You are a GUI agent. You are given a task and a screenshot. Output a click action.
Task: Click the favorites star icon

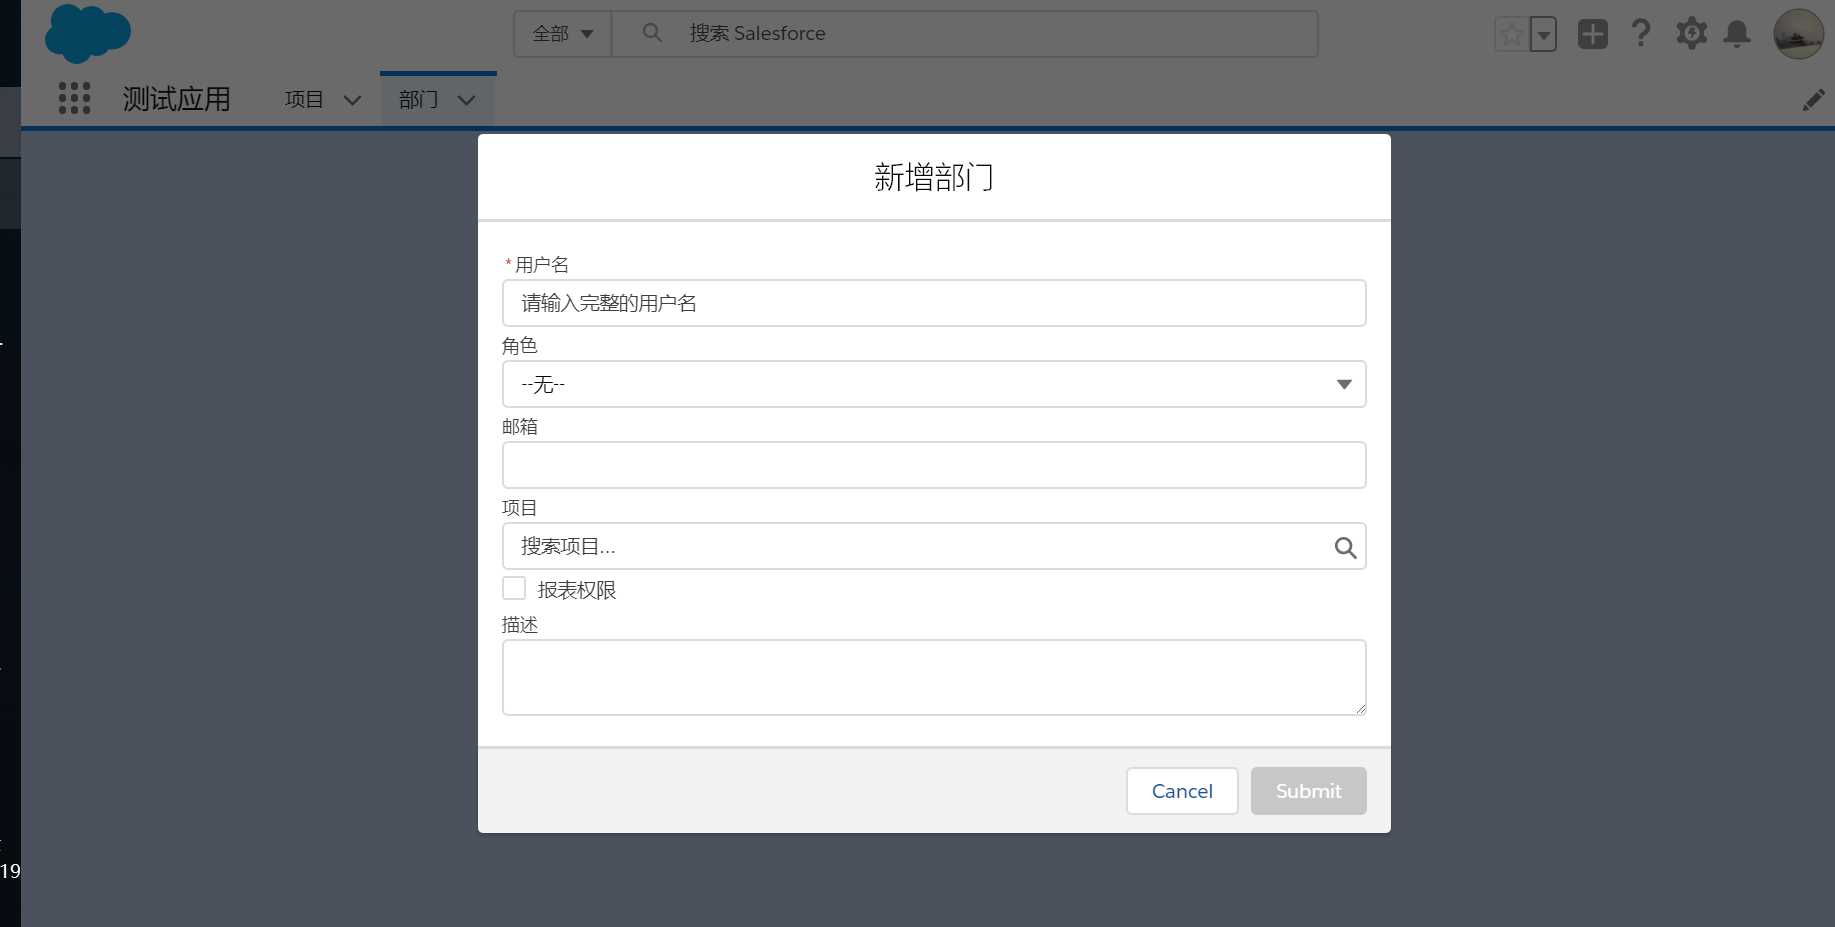[1512, 34]
